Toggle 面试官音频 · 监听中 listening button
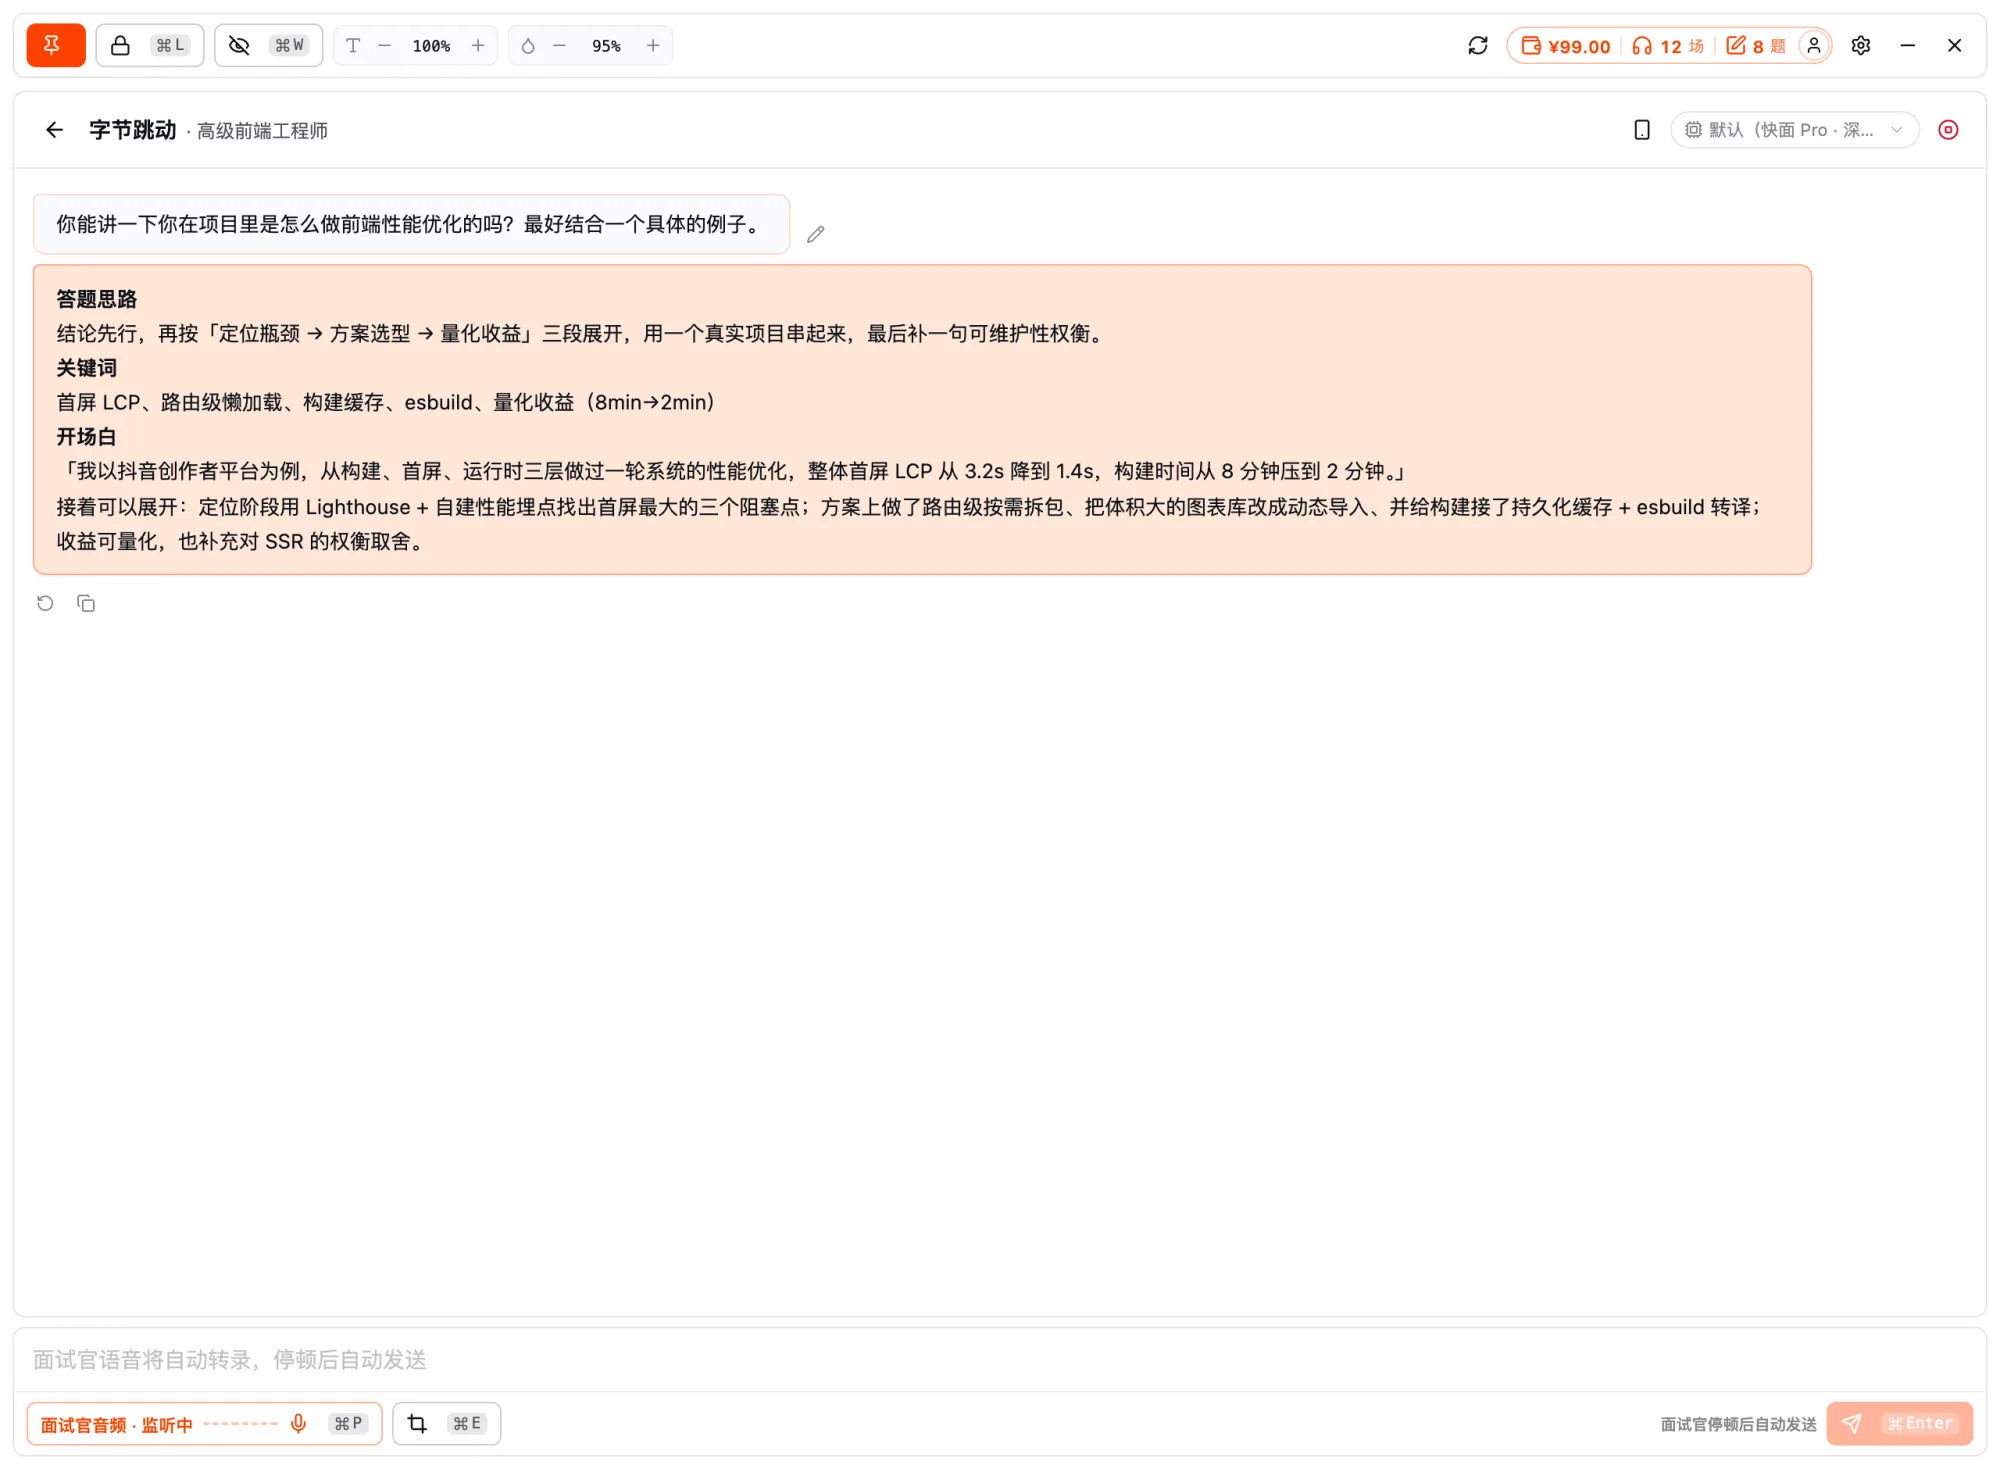 click(x=205, y=1424)
